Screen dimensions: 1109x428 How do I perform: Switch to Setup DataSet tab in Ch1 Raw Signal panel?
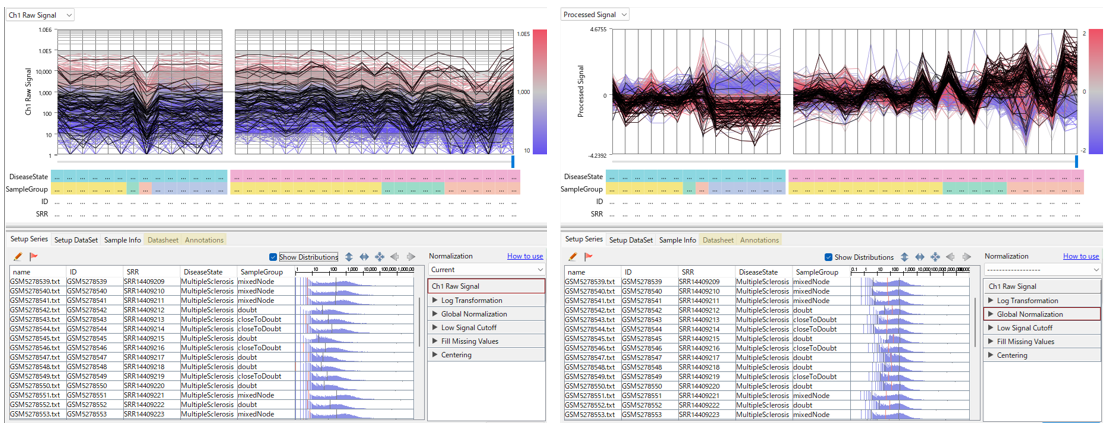pos(76,240)
